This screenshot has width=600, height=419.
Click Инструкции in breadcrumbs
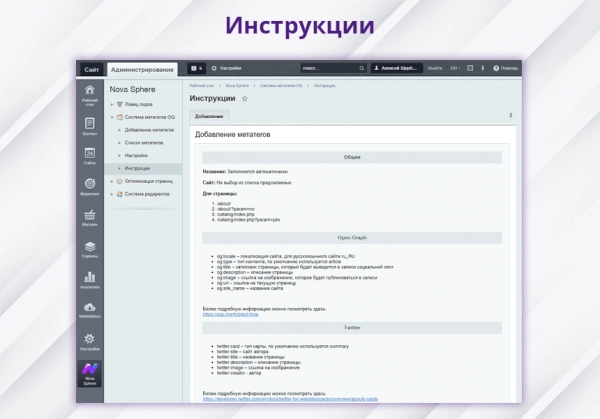(324, 86)
